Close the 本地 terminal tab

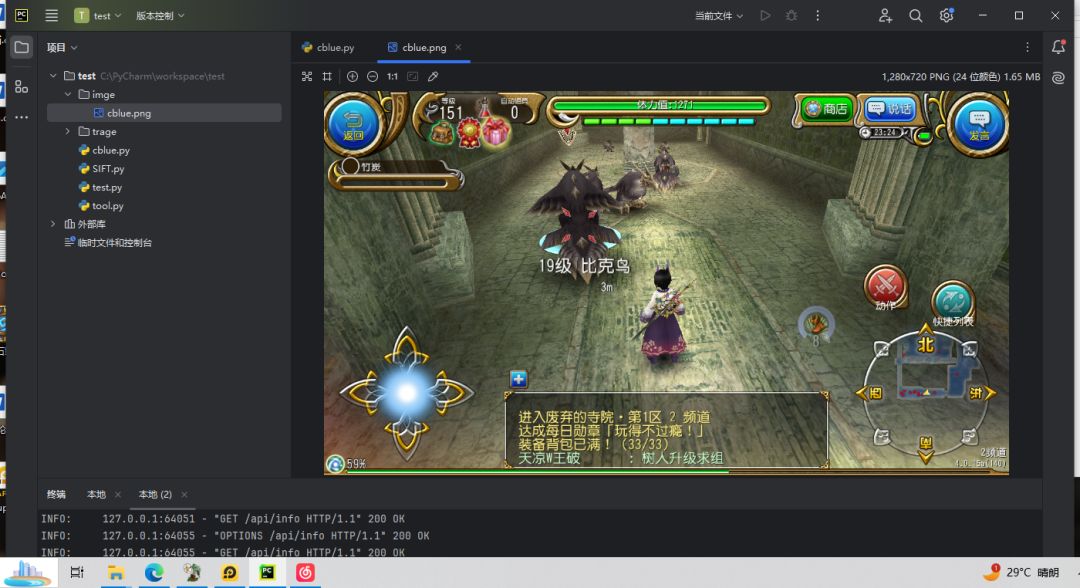118,494
